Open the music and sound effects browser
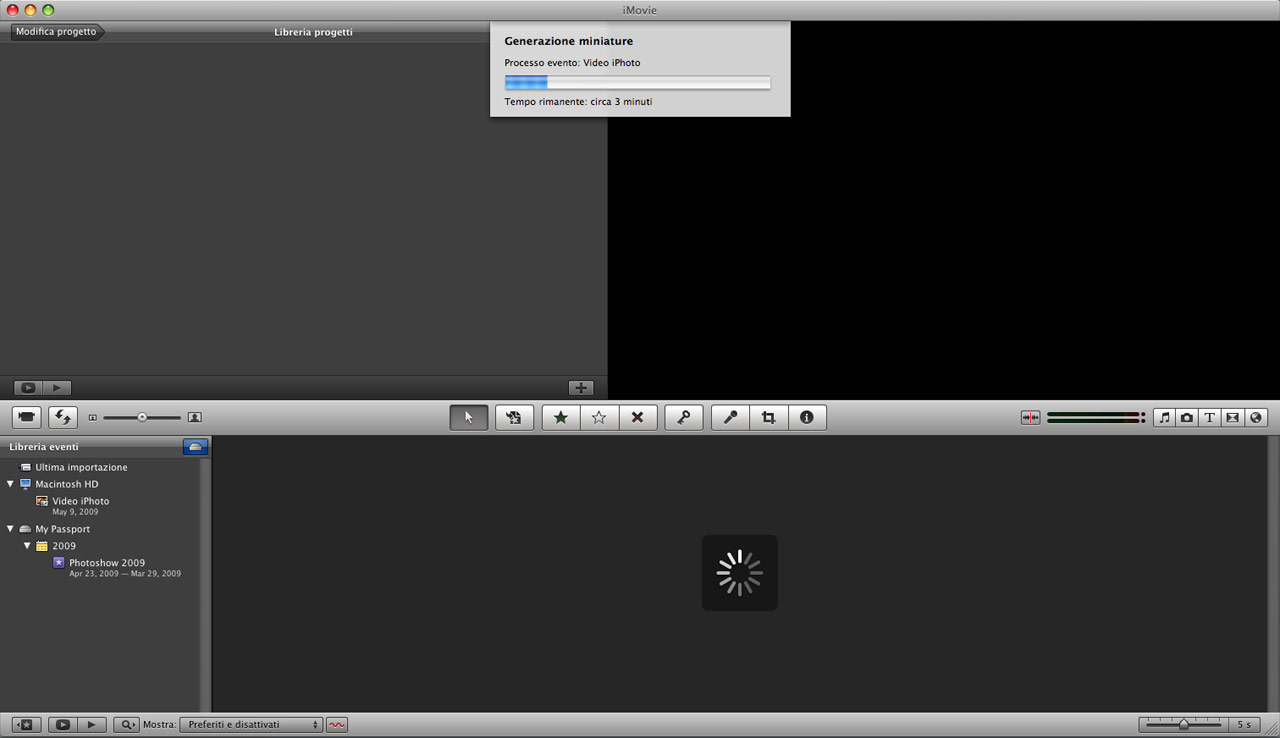The image size is (1280, 738). coord(1164,417)
